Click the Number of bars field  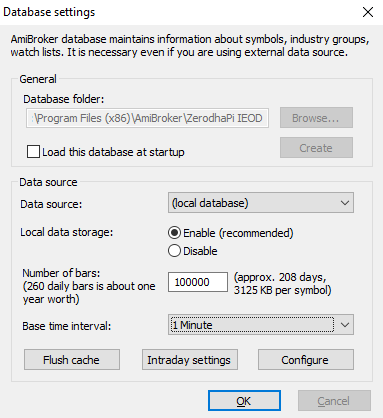pos(198,282)
